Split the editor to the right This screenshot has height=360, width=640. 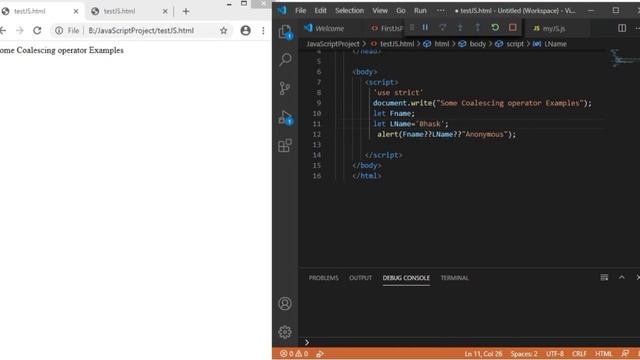pyautogui.click(x=622, y=28)
